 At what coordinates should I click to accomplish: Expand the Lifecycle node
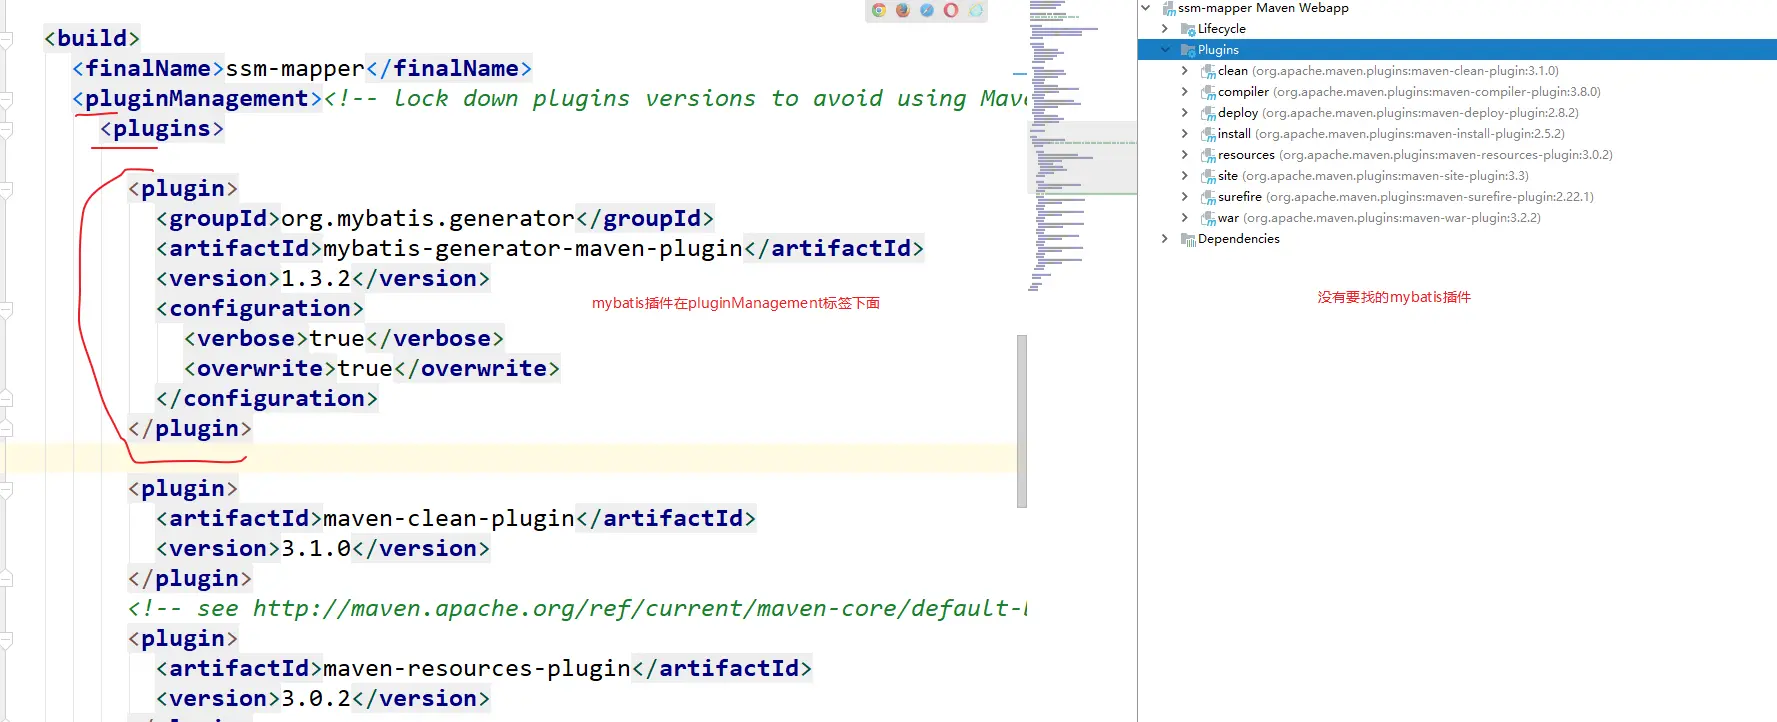click(x=1165, y=29)
